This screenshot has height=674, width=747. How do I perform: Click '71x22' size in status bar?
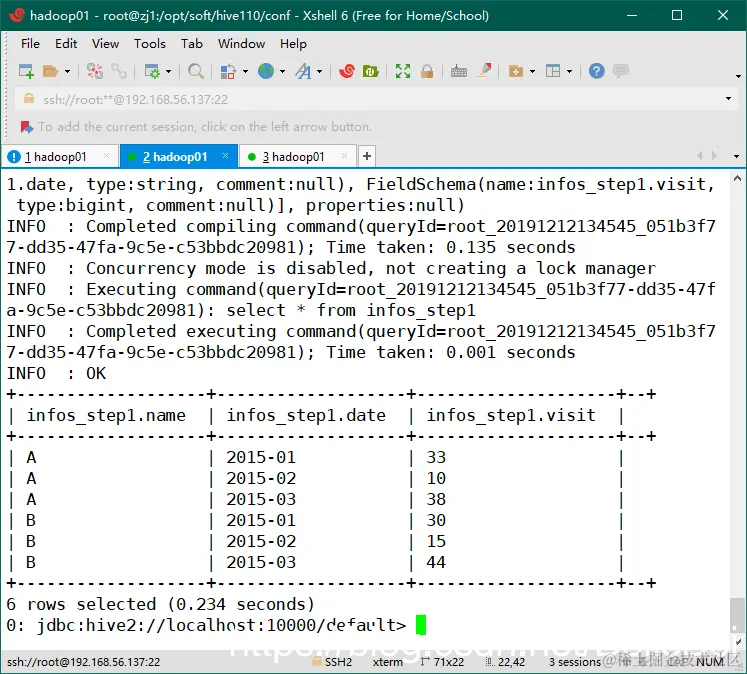[448, 662]
